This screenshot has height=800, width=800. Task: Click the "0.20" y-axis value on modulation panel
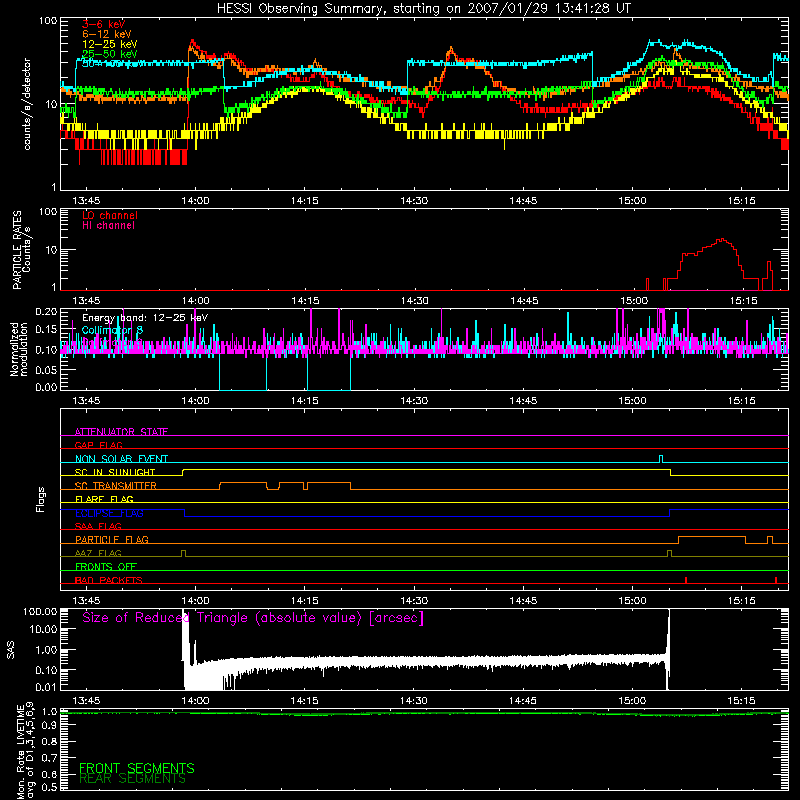46,311
